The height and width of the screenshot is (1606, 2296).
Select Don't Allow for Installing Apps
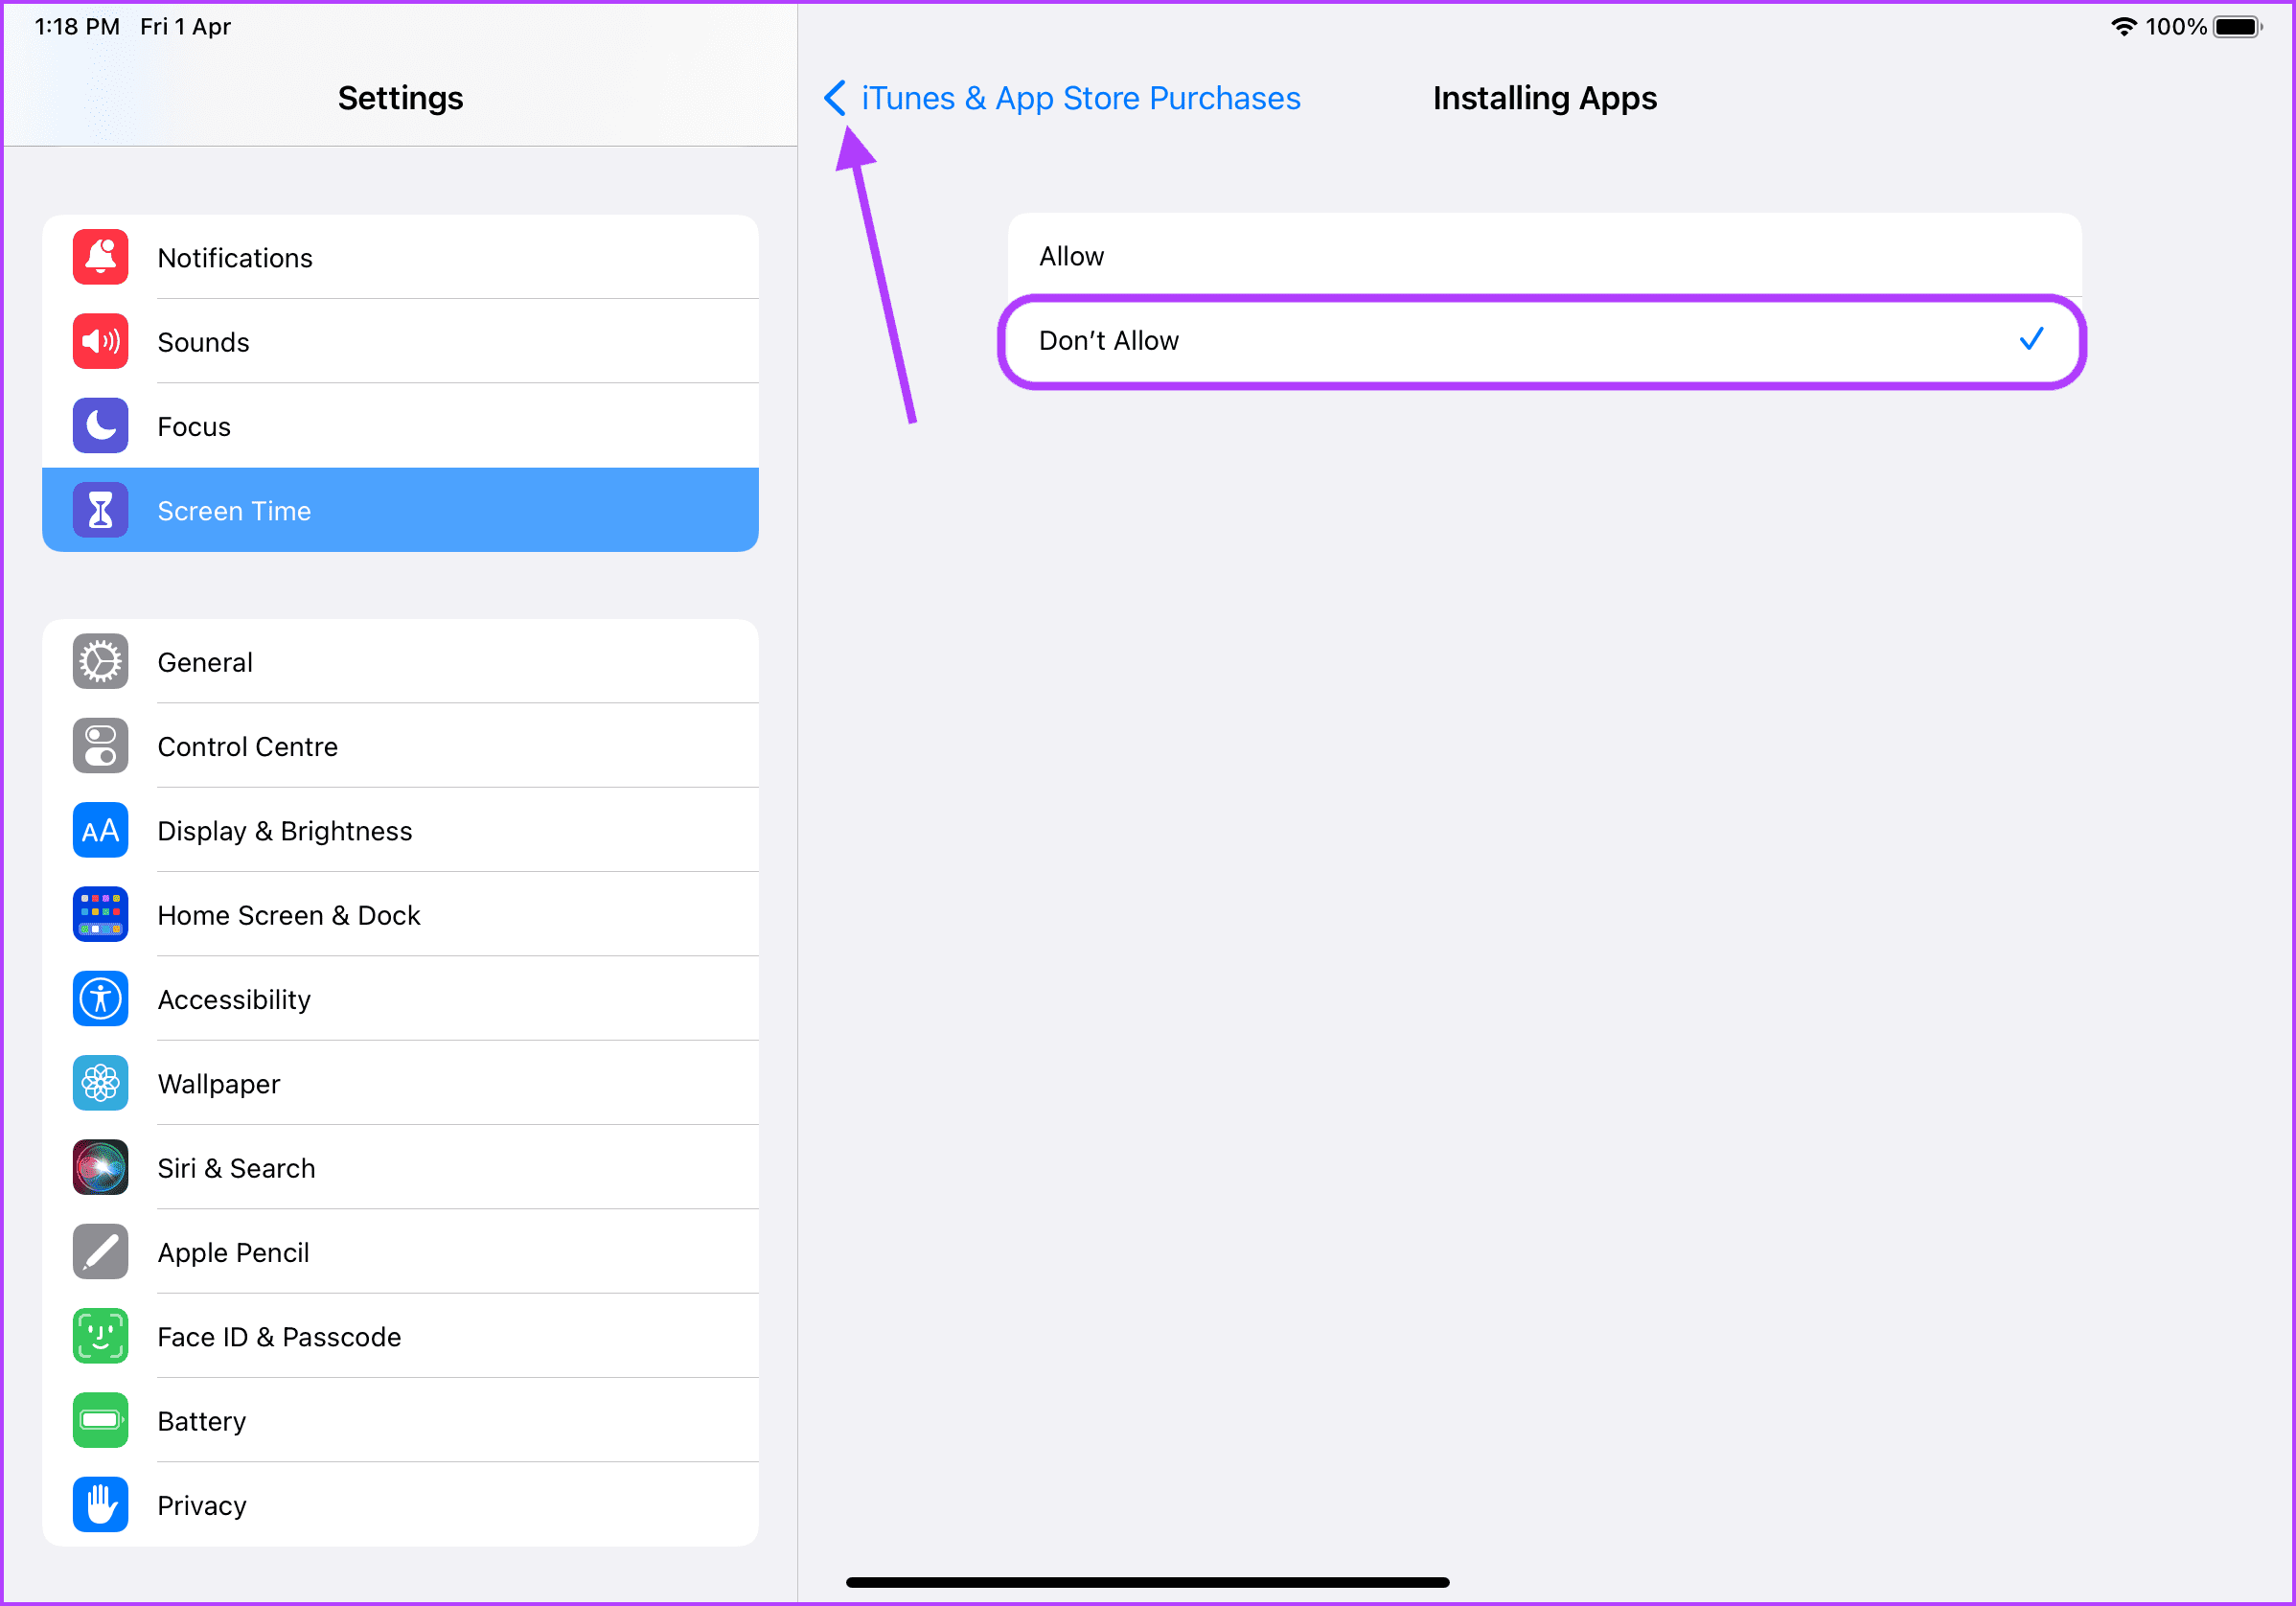click(x=1542, y=340)
